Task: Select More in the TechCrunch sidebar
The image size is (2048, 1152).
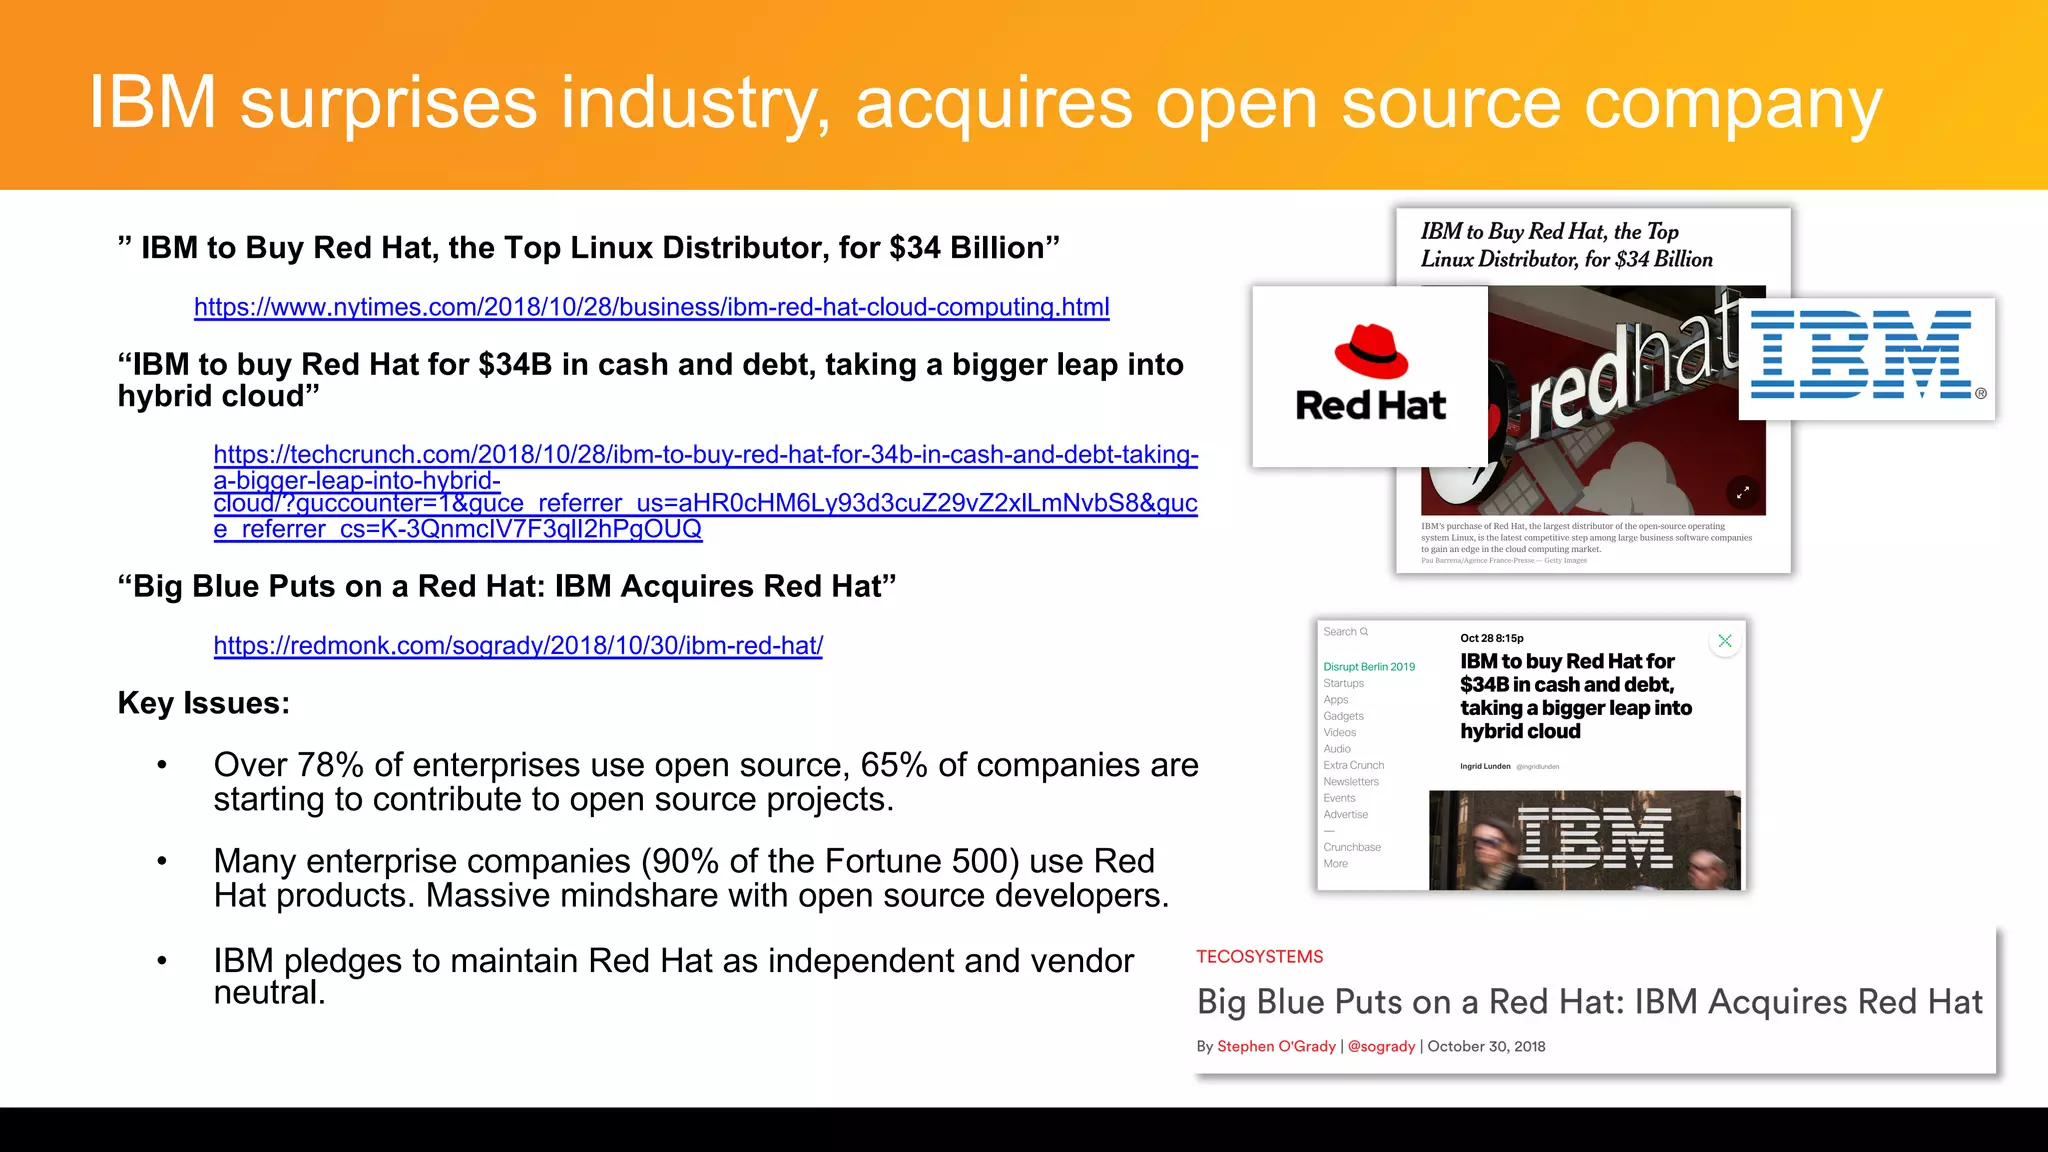Action: click(x=1335, y=864)
